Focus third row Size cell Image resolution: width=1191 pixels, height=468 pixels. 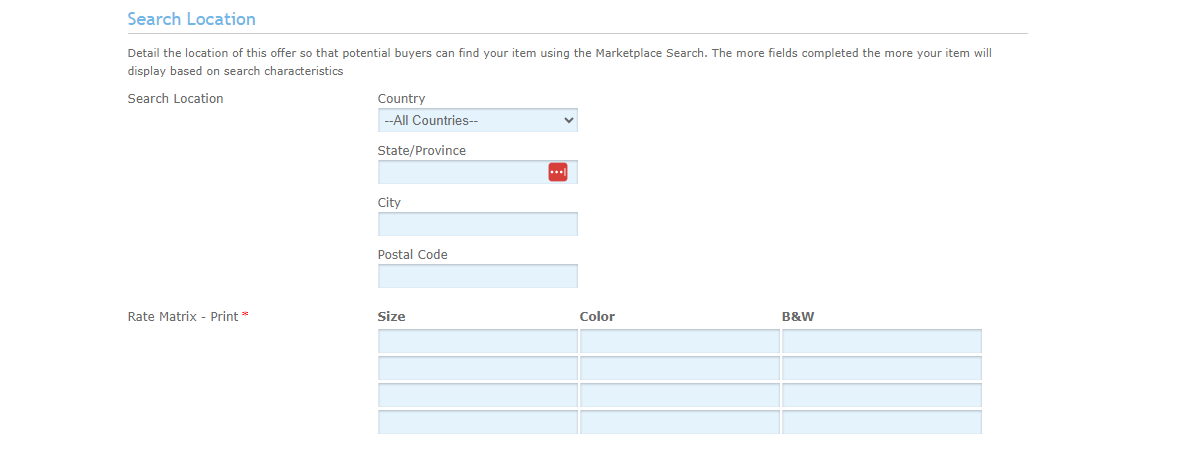tap(477, 395)
